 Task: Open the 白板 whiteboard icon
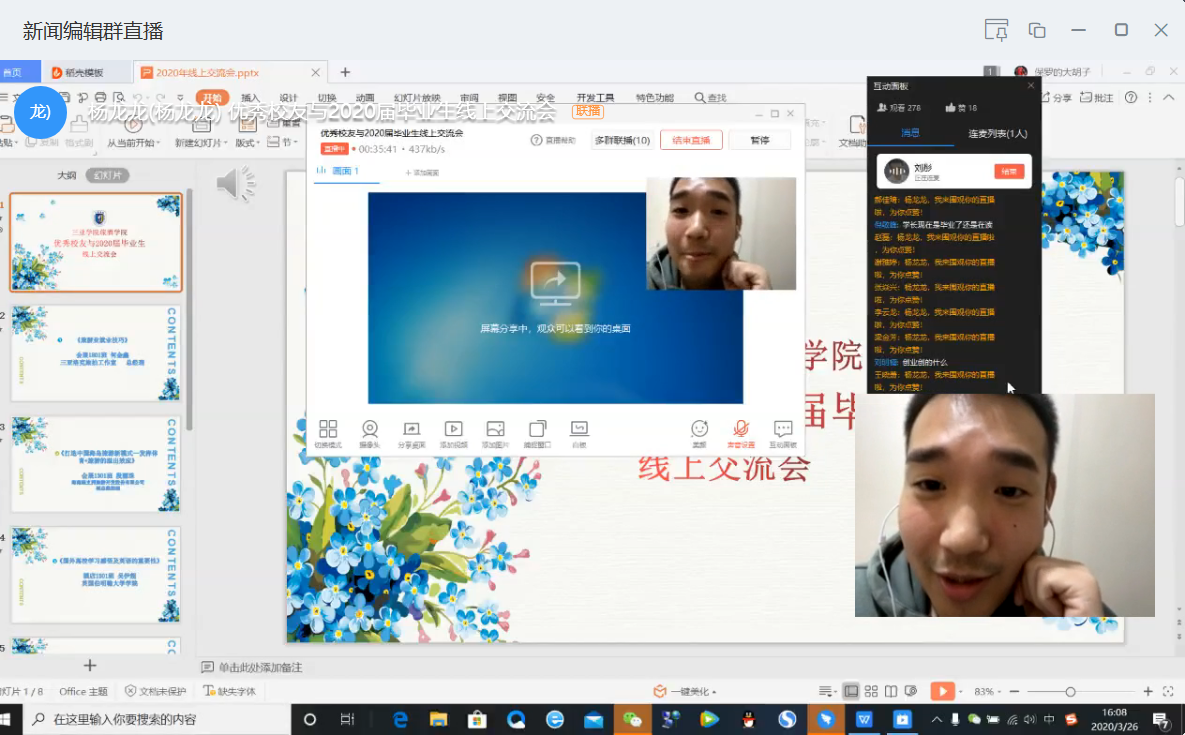(x=579, y=429)
